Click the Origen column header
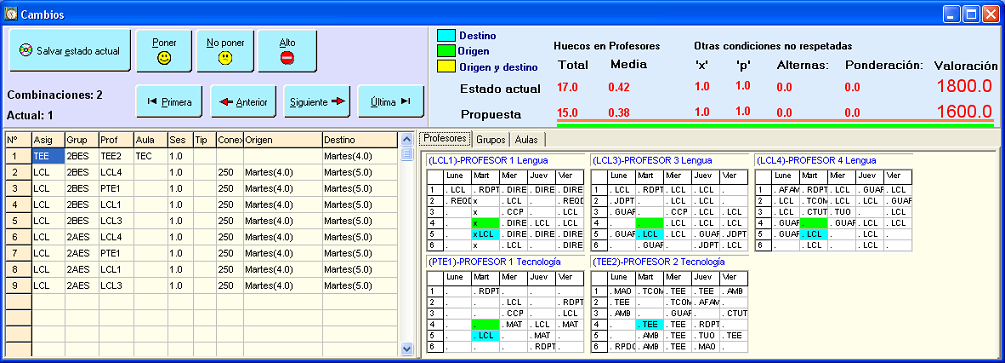The image size is (1005, 363). pyautogui.click(x=283, y=140)
